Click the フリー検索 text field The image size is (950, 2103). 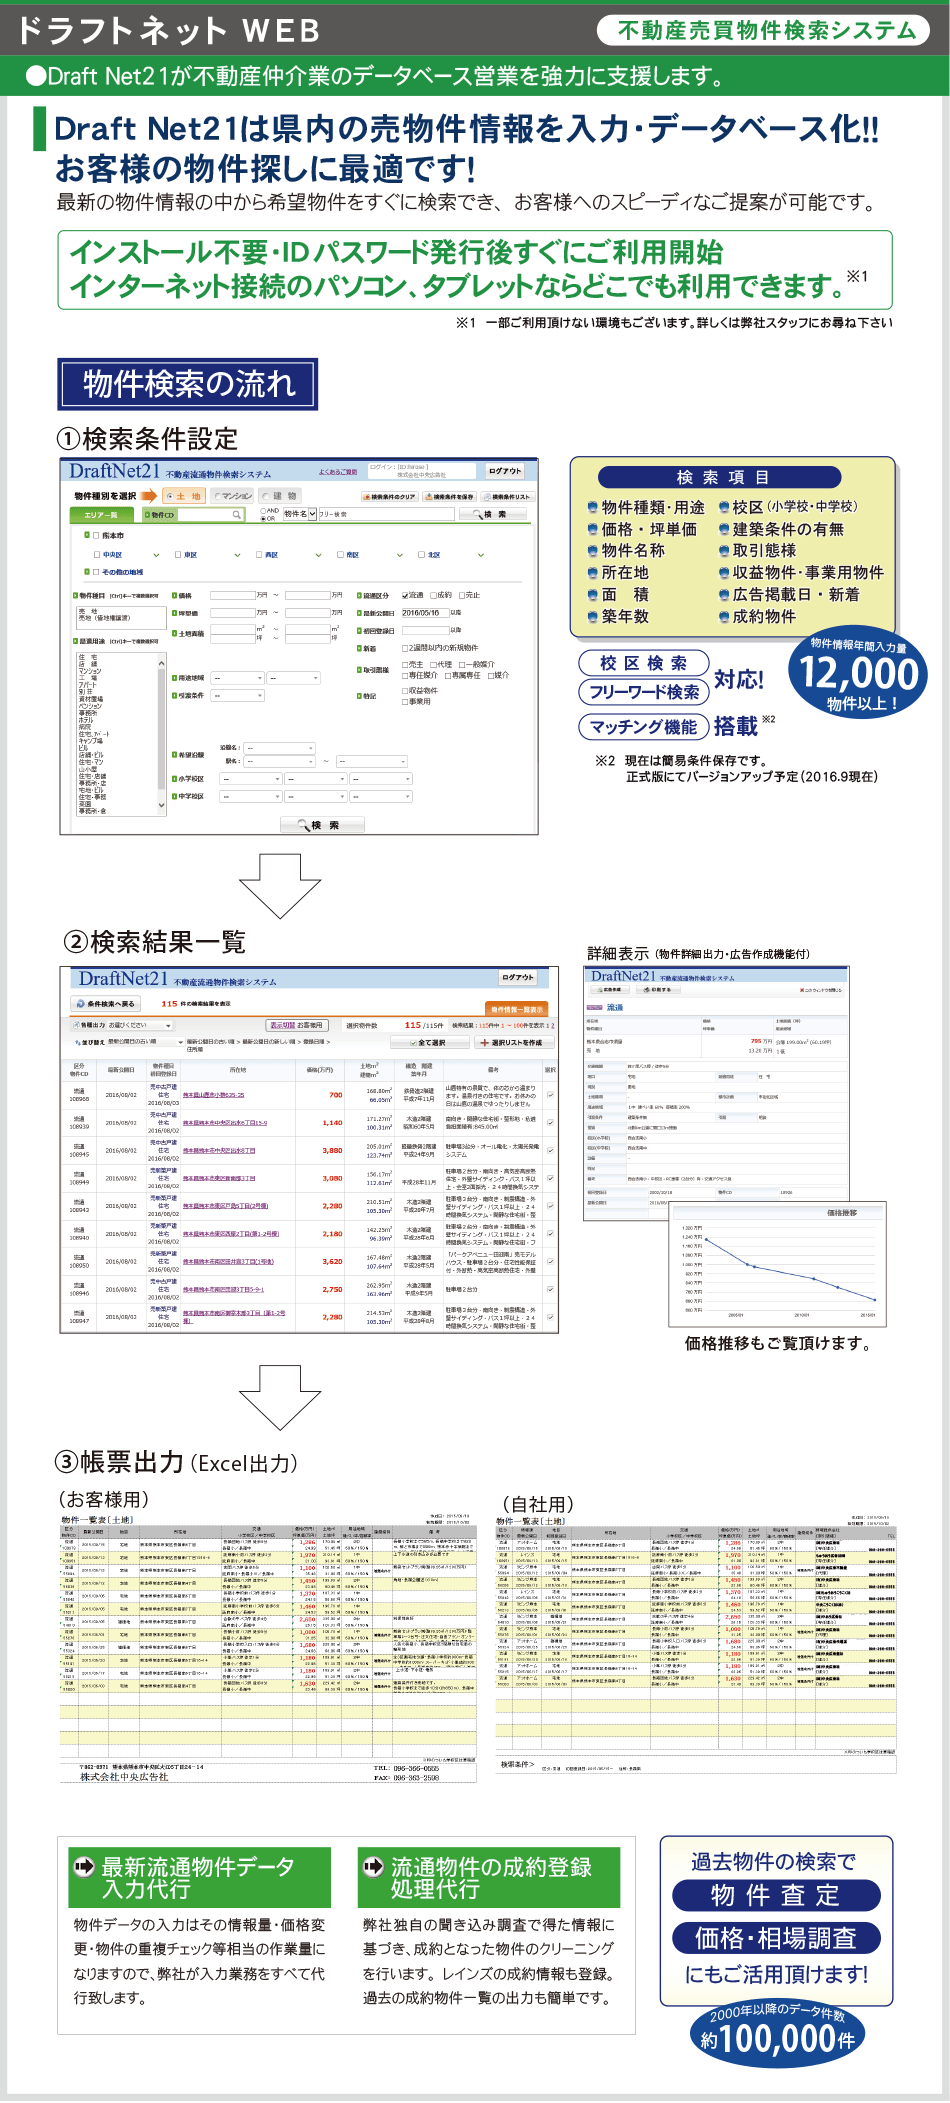pyautogui.click(x=386, y=514)
